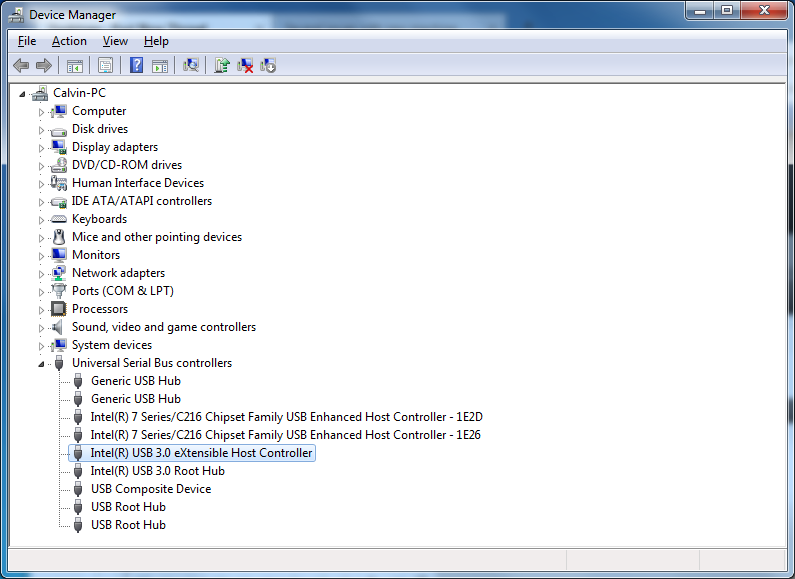The width and height of the screenshot is (795, 579).
Task: Click Scan for hardware changes icon
Action: coord(191,65)
